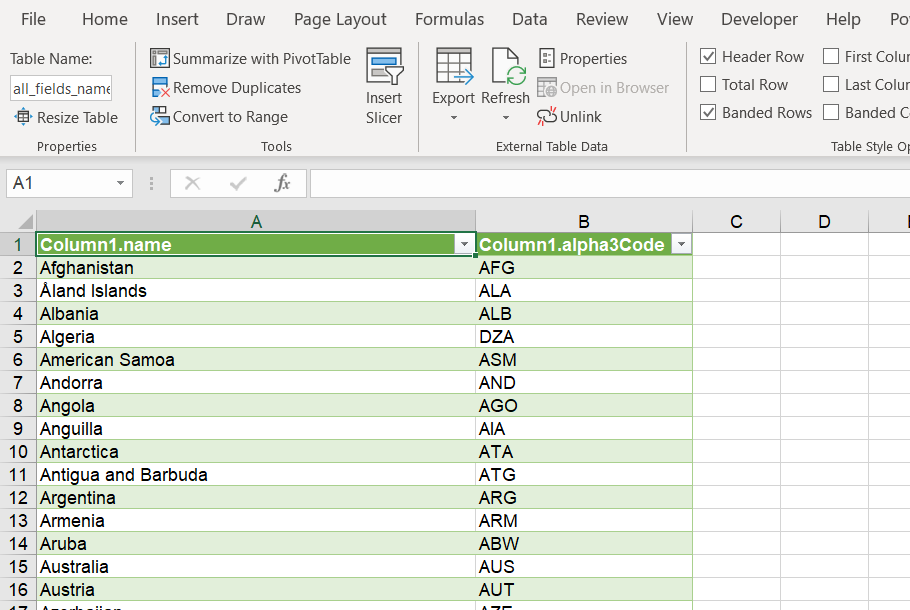The height and width of the screenshot is (610, 910).
Task: Select the cell containing Australia
Action: 256,566
